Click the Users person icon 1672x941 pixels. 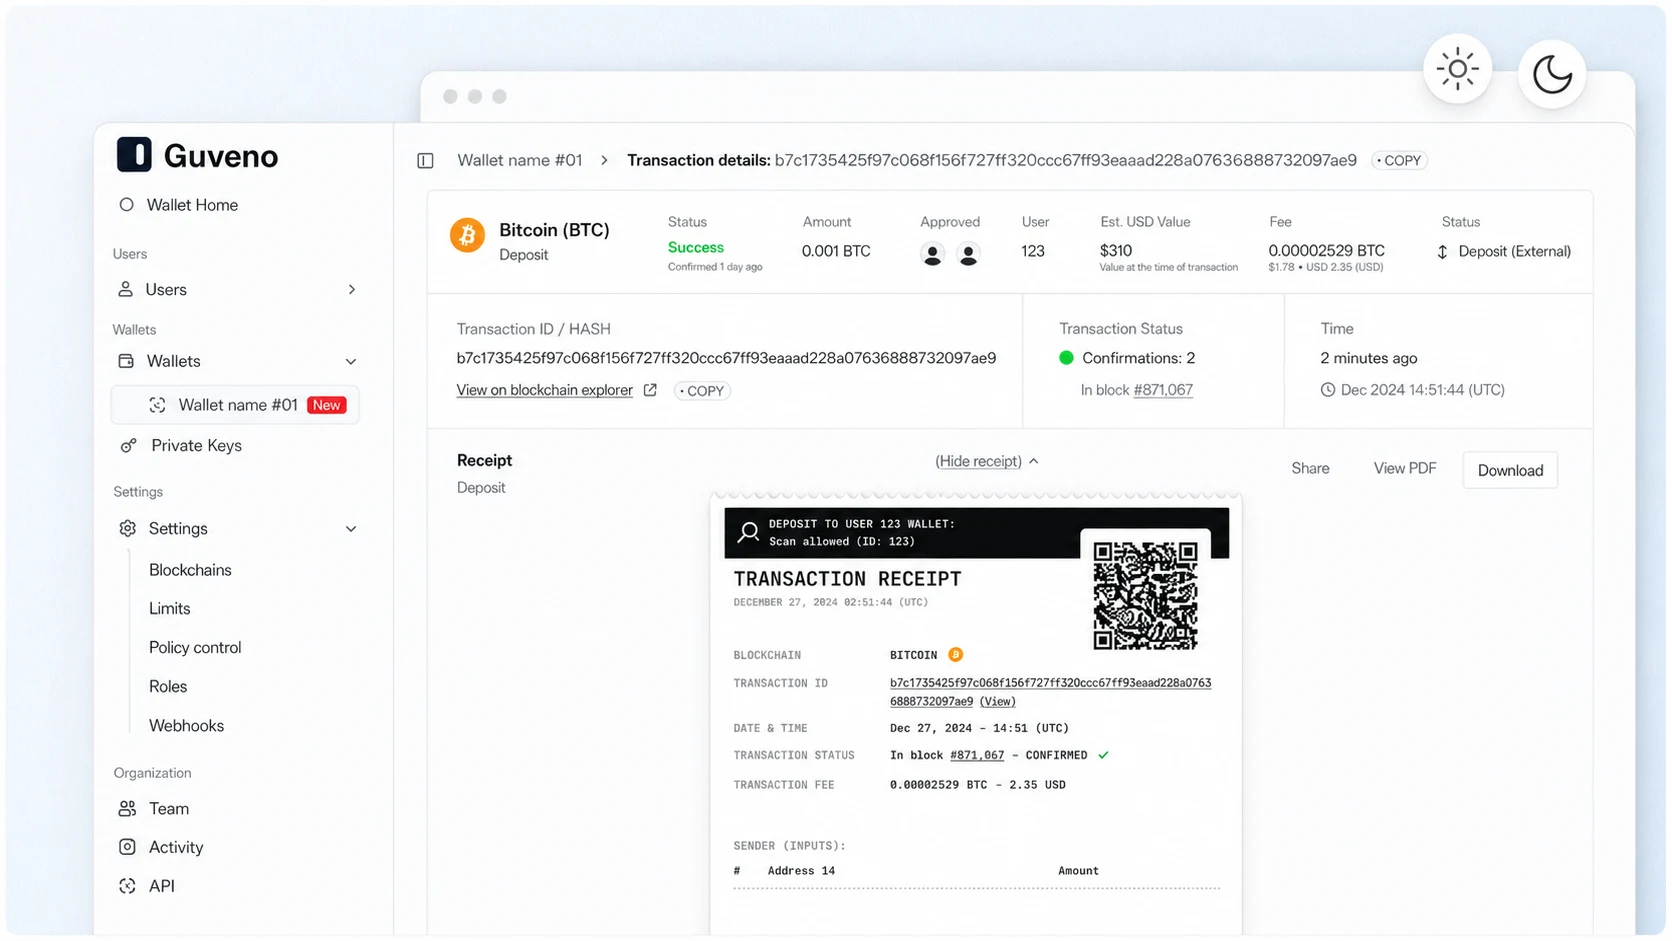click(125, 289)
